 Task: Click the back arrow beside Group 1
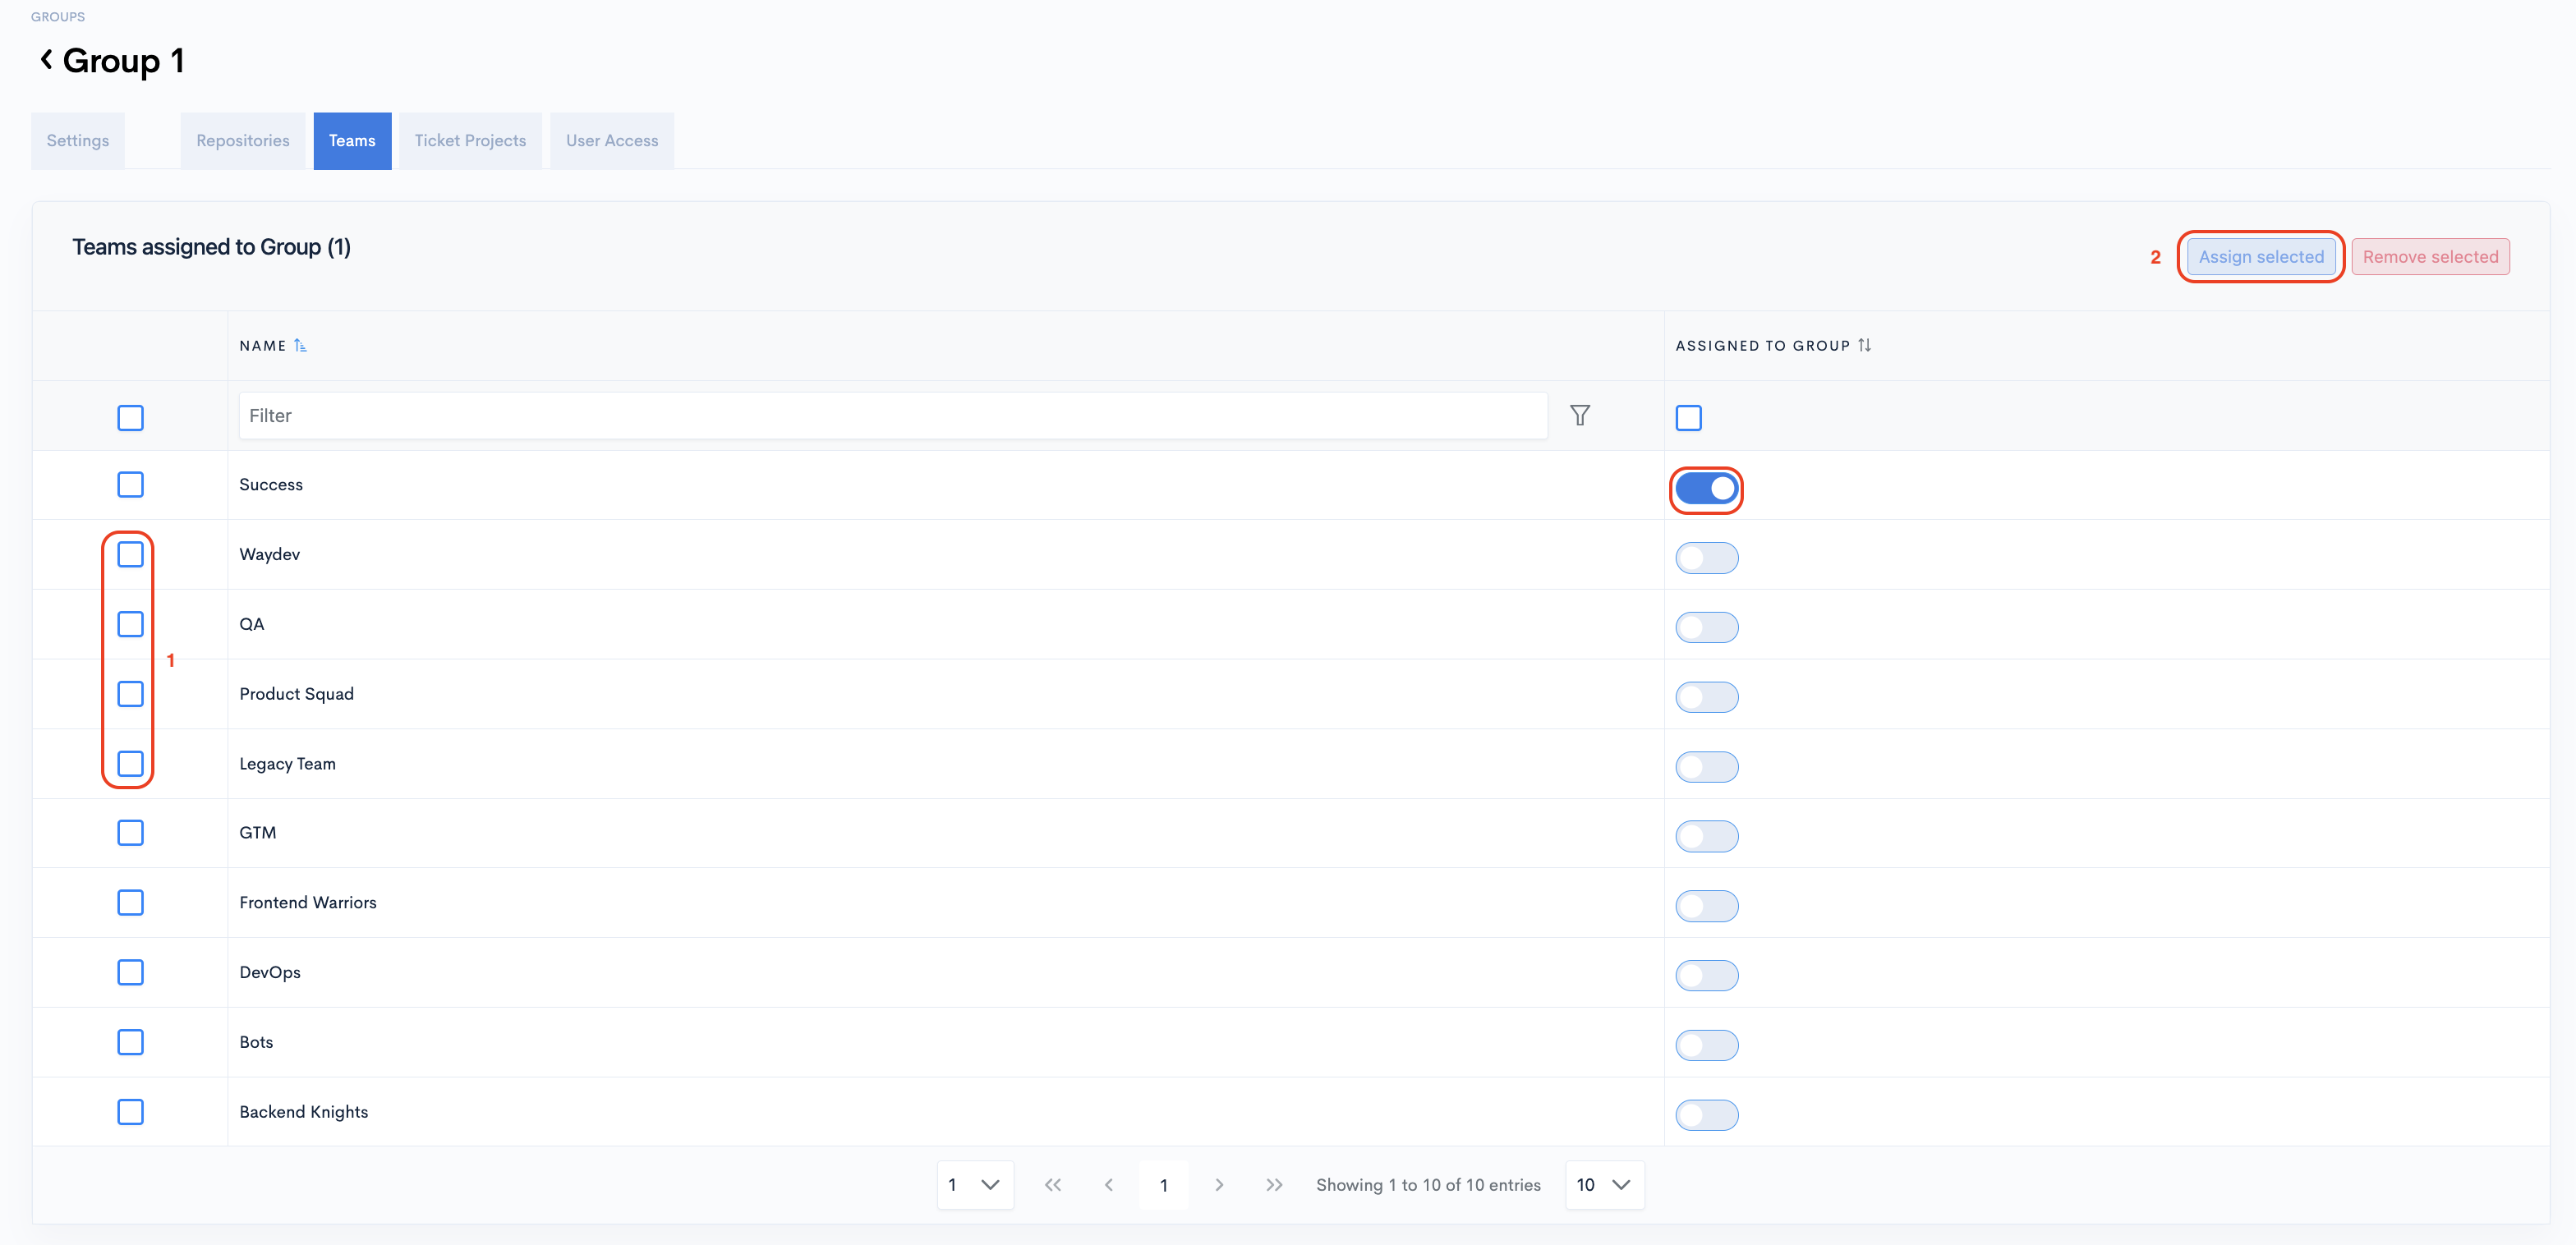(x=46, y=60)
